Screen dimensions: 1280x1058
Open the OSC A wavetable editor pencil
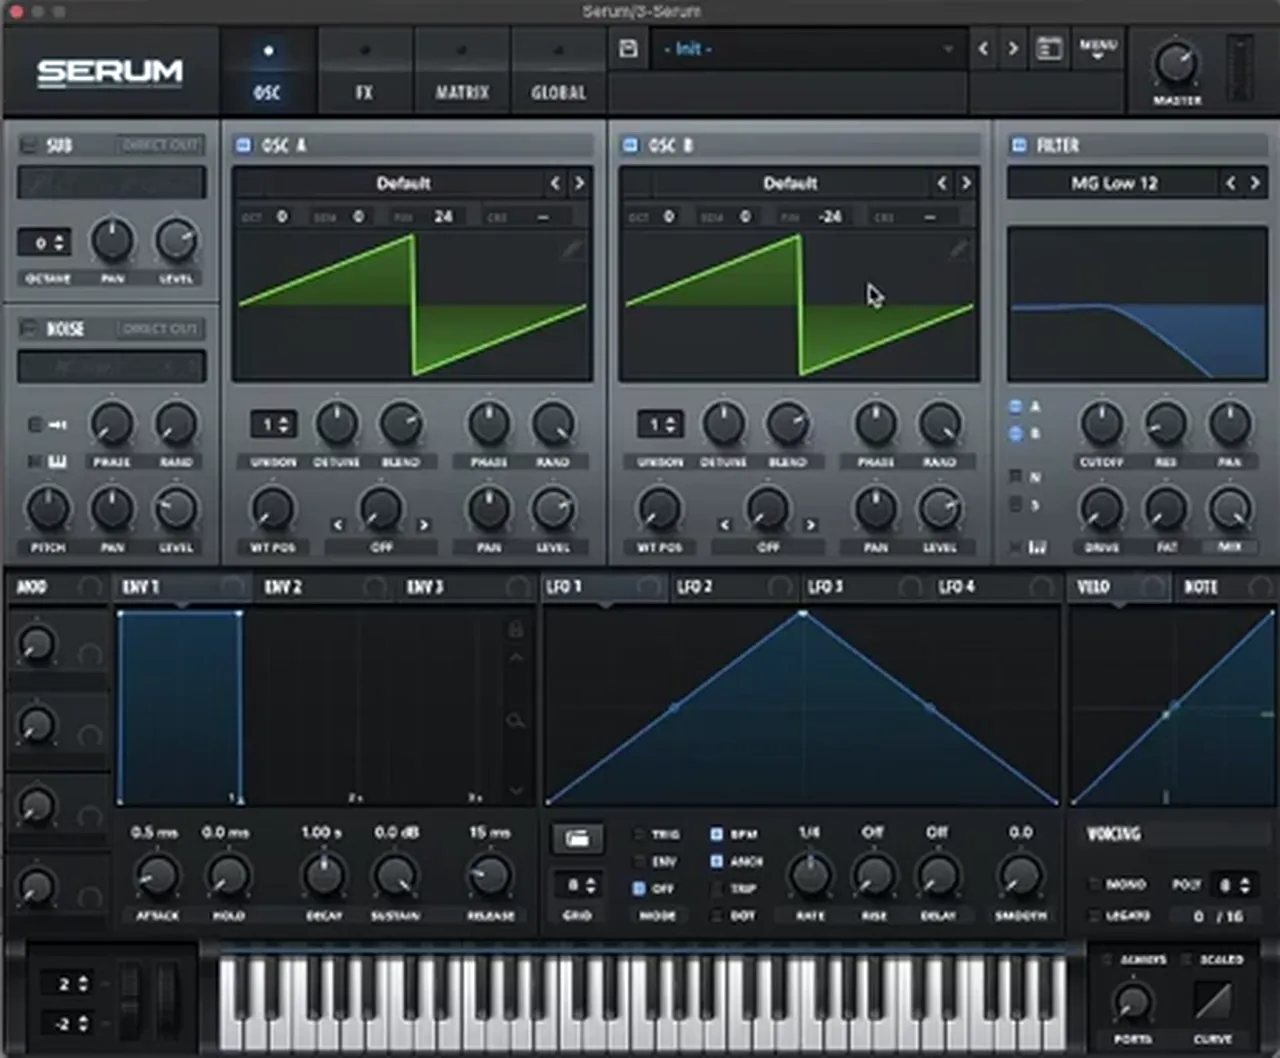coord(571,249)
